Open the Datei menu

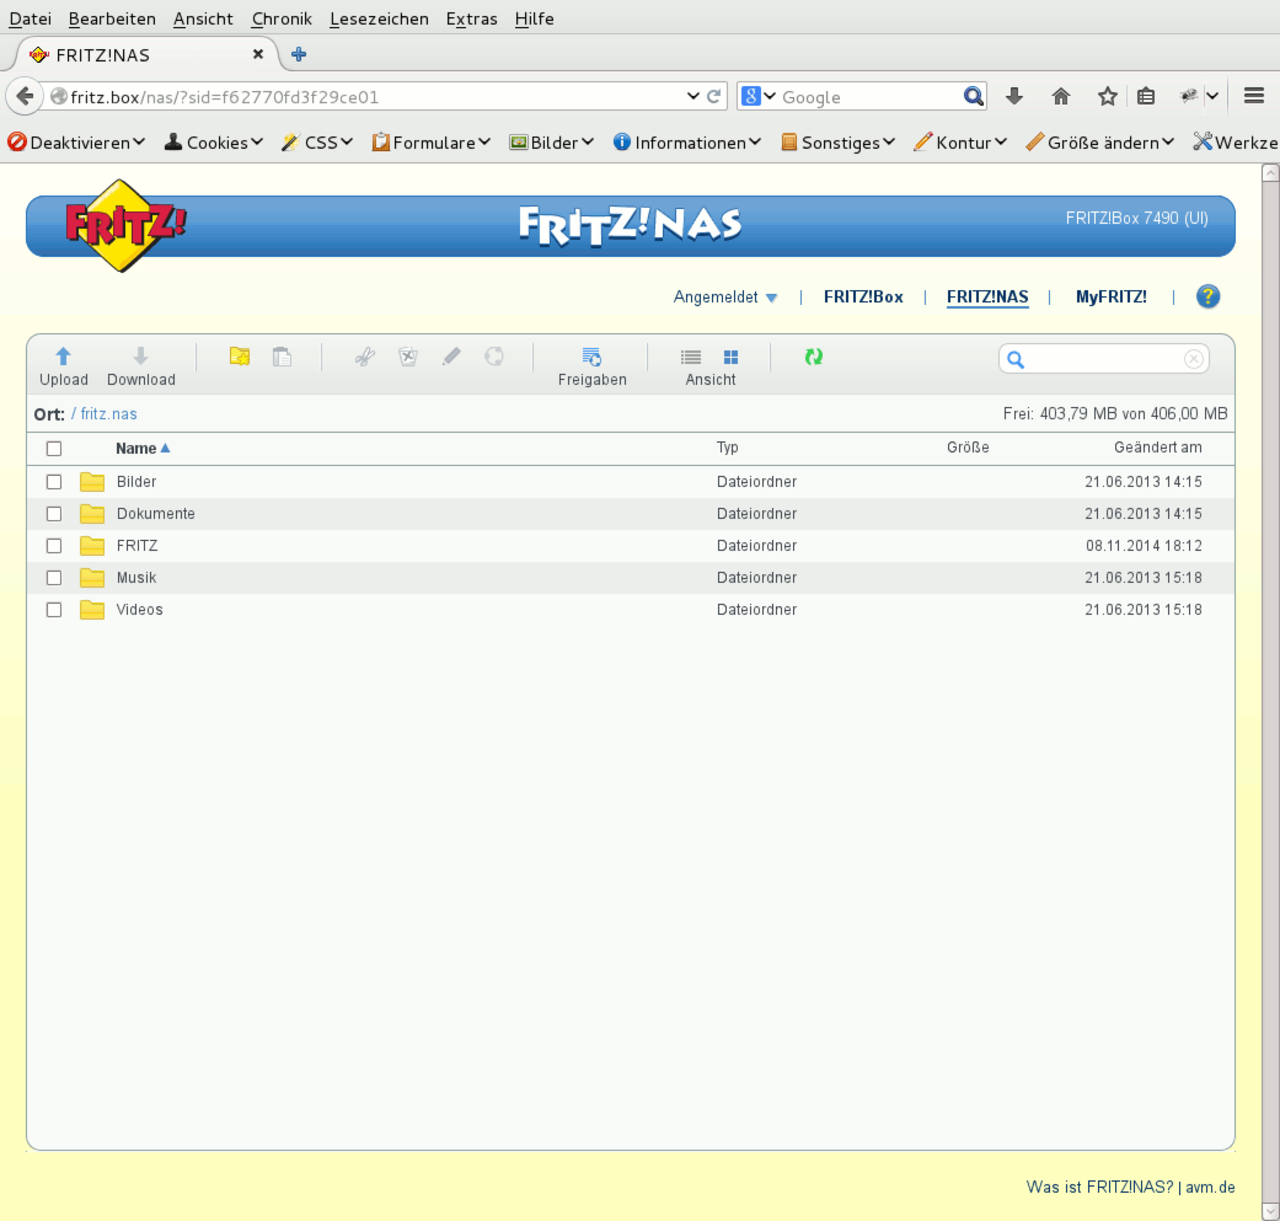coord(30,18)
